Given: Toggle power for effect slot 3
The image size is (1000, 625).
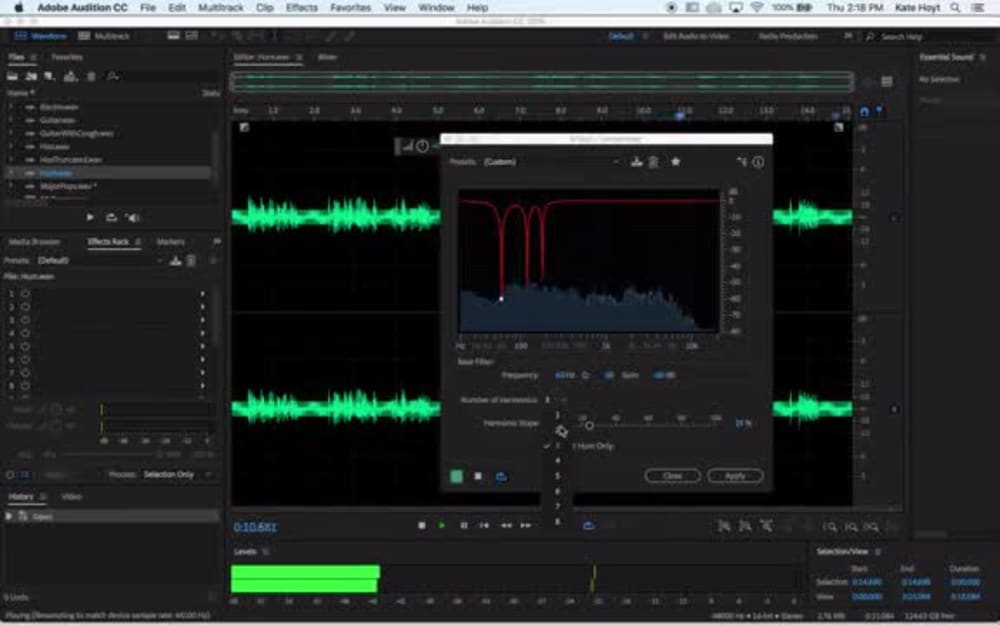Looking at the screenshot, I should [26, 320].
